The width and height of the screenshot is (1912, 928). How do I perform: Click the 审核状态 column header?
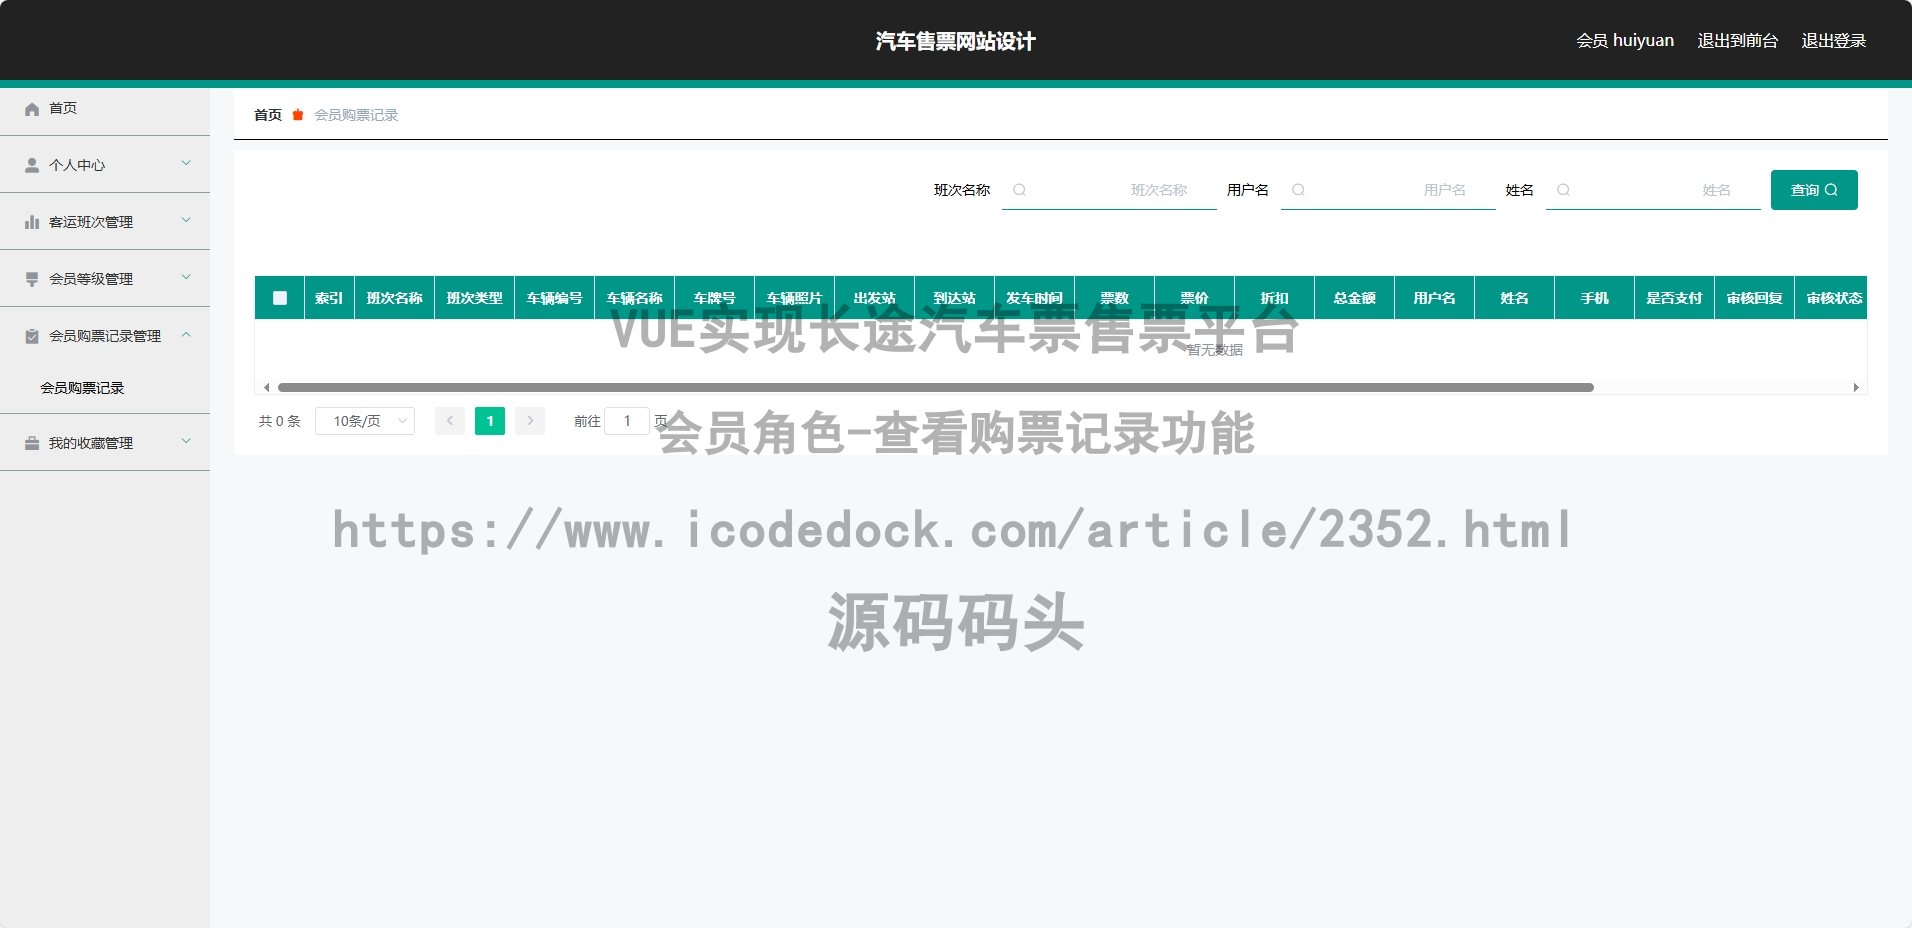tap(1831, 298)
